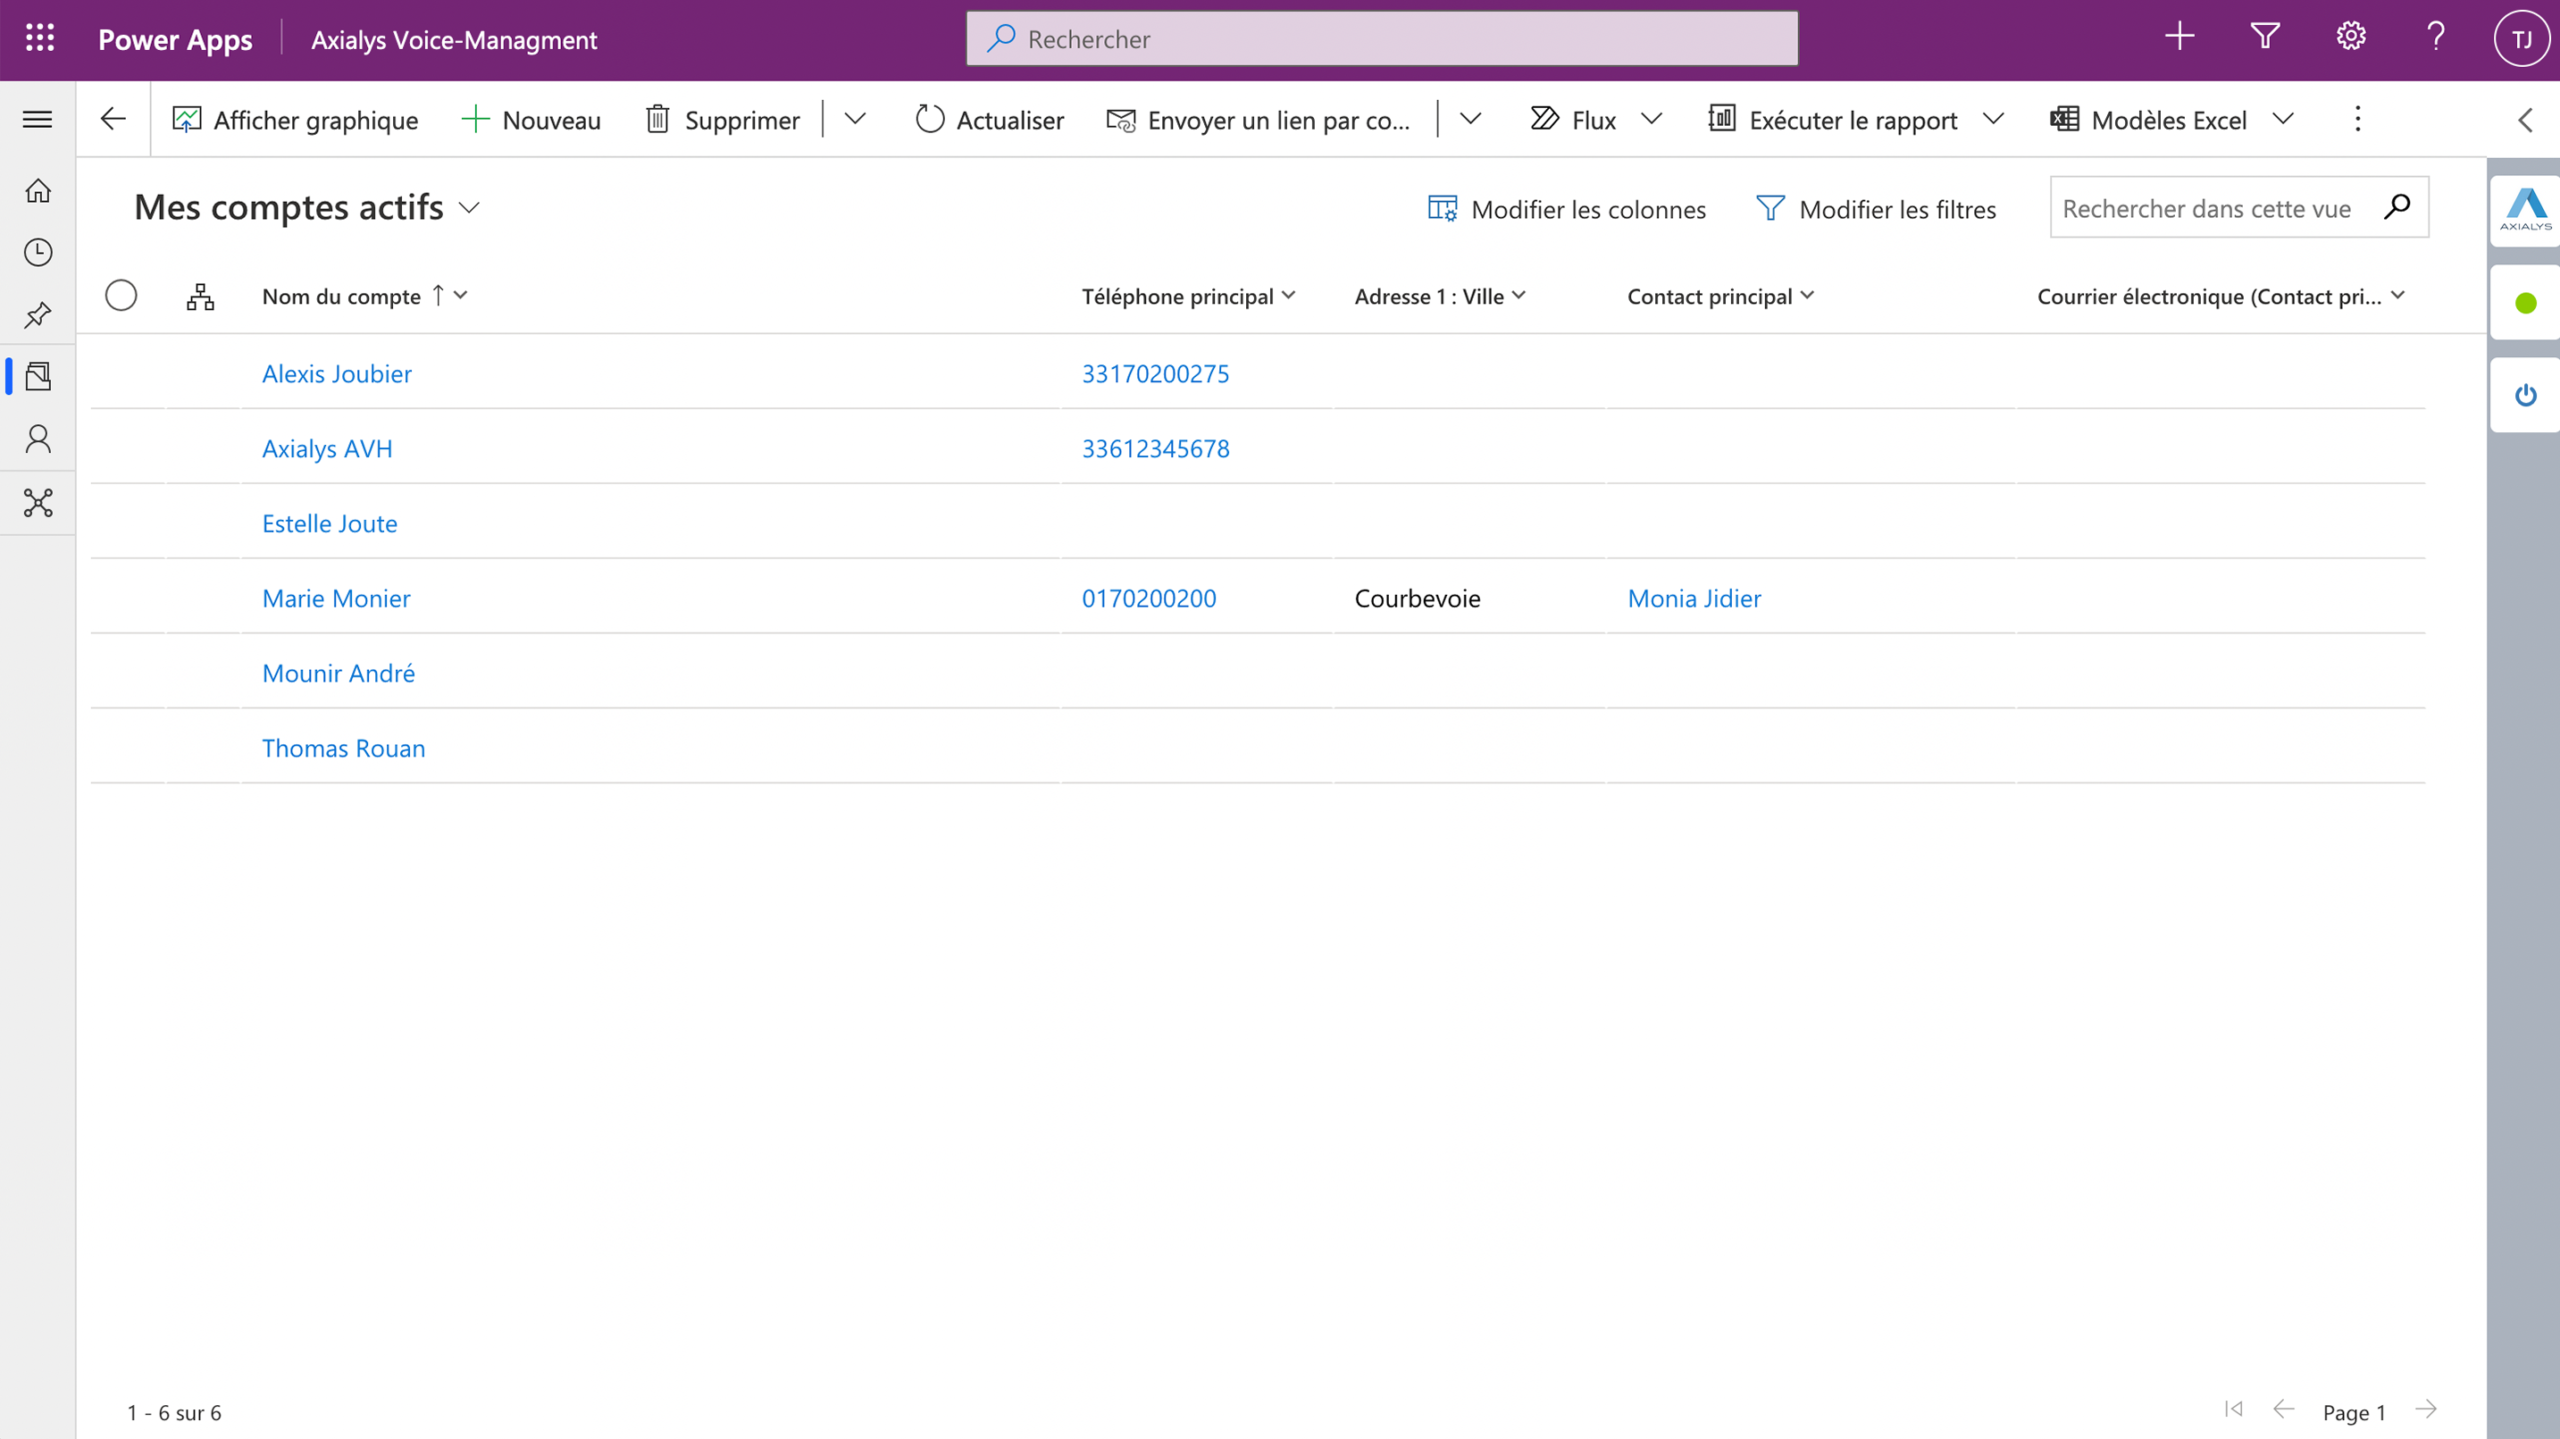The height and width of the screenshot is (1439, 2560).
Task: Open the Flux dropdown chevron
Action: click(1652, 119)
